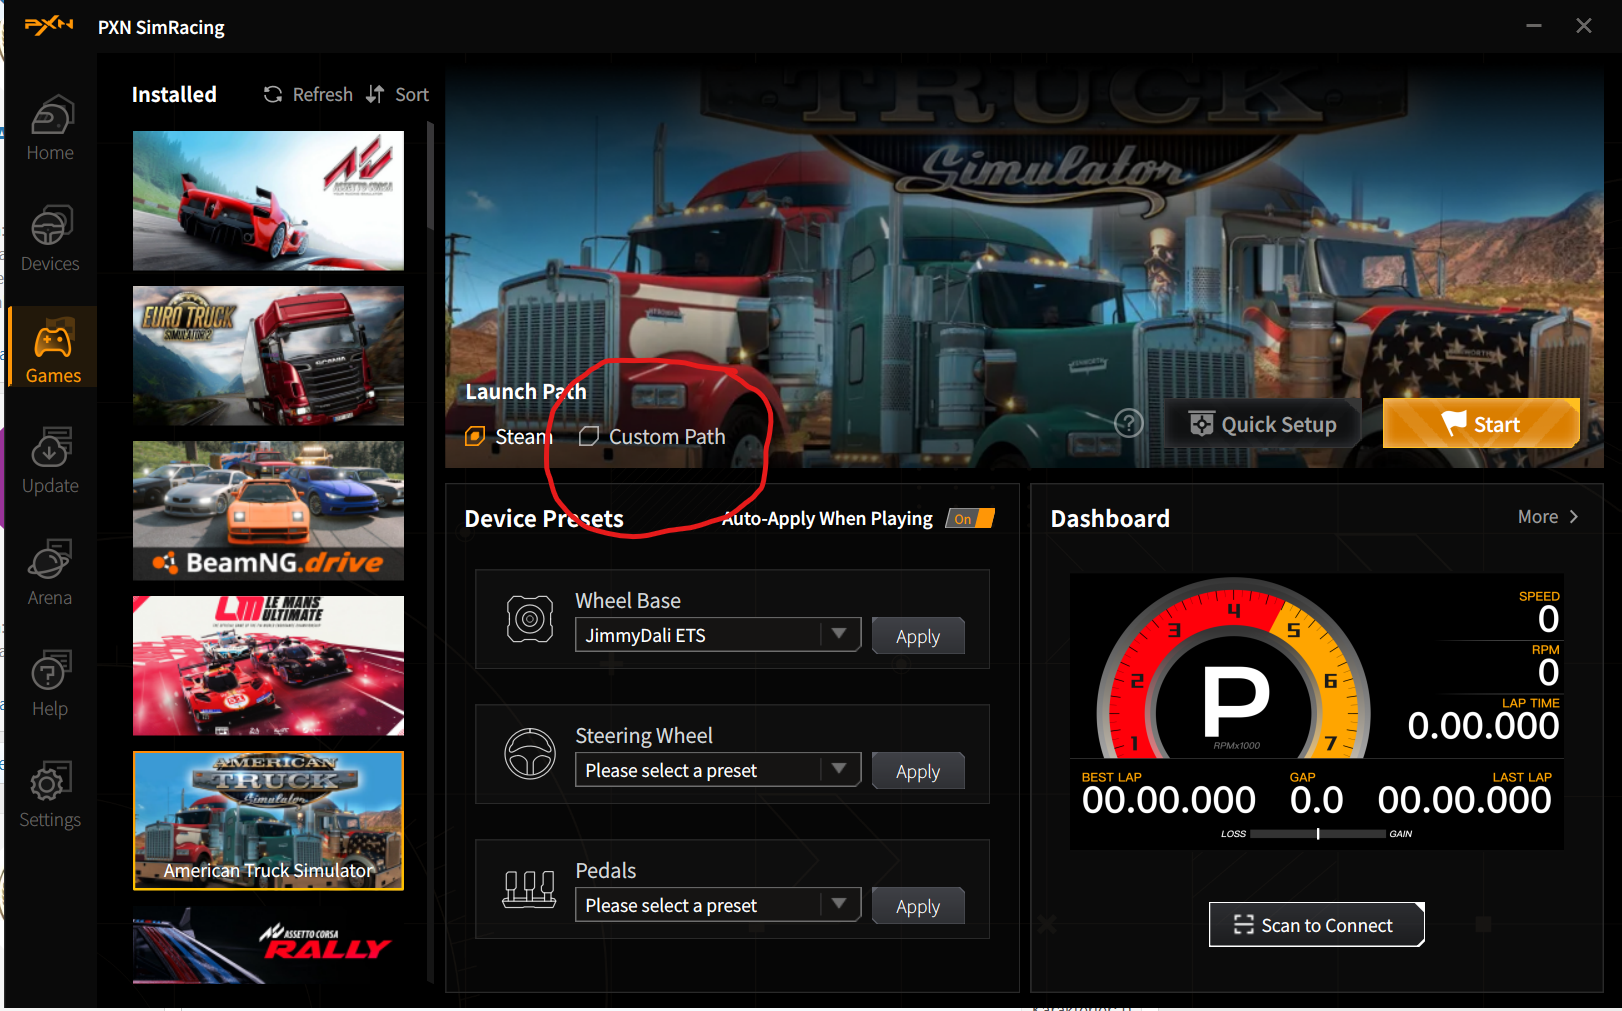Apply the Steering Wheel preset
Image resolution: width=1622 pixels, height=1011 pixels.
click(918, 771)
